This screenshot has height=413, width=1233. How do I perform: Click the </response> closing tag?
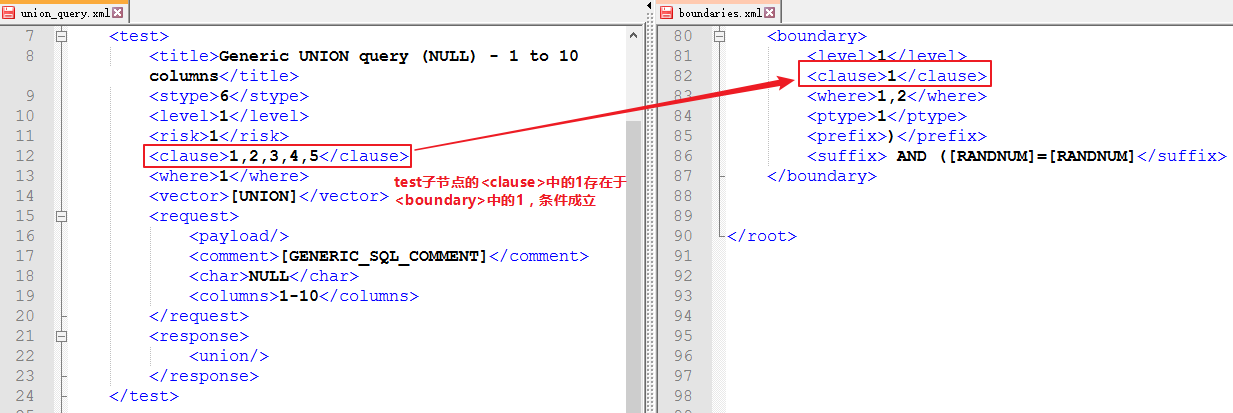point(204,376)
